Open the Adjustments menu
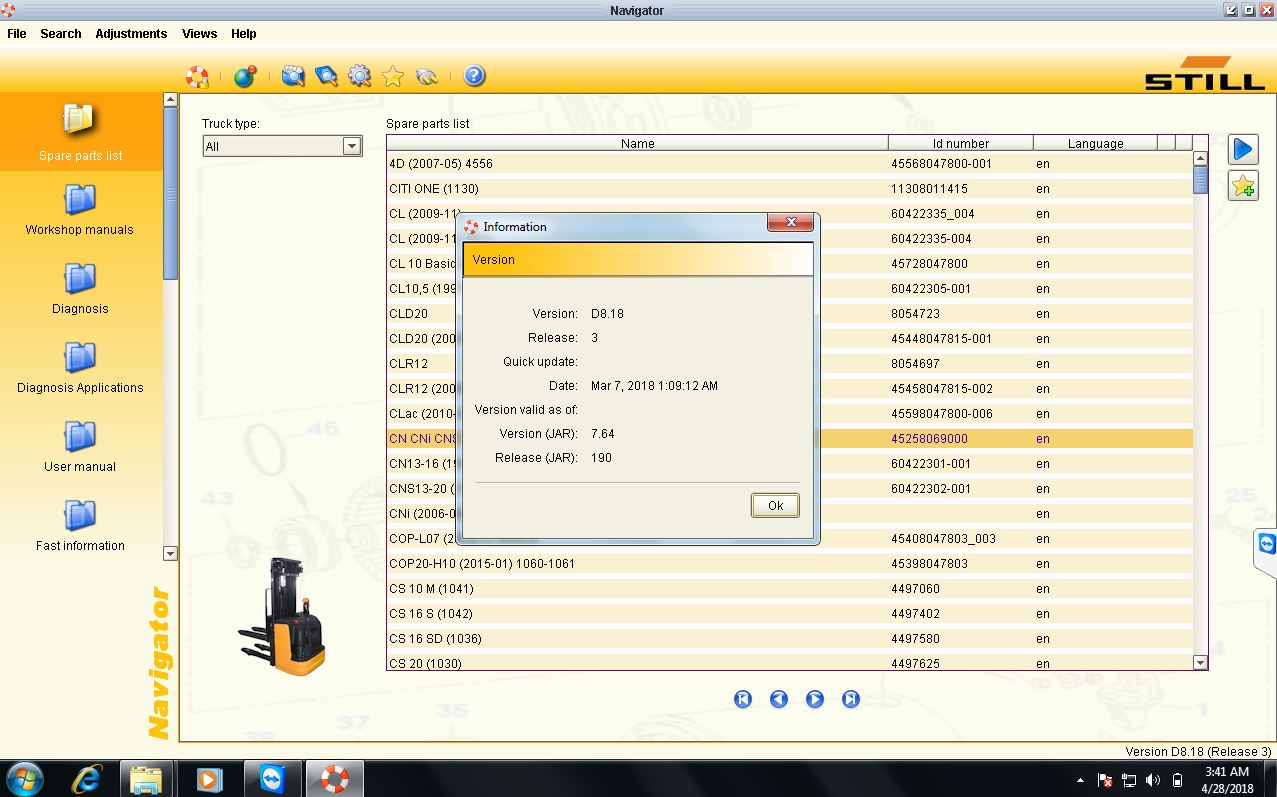The width and height of the screenshot is (1277, 797). [131, 33]
